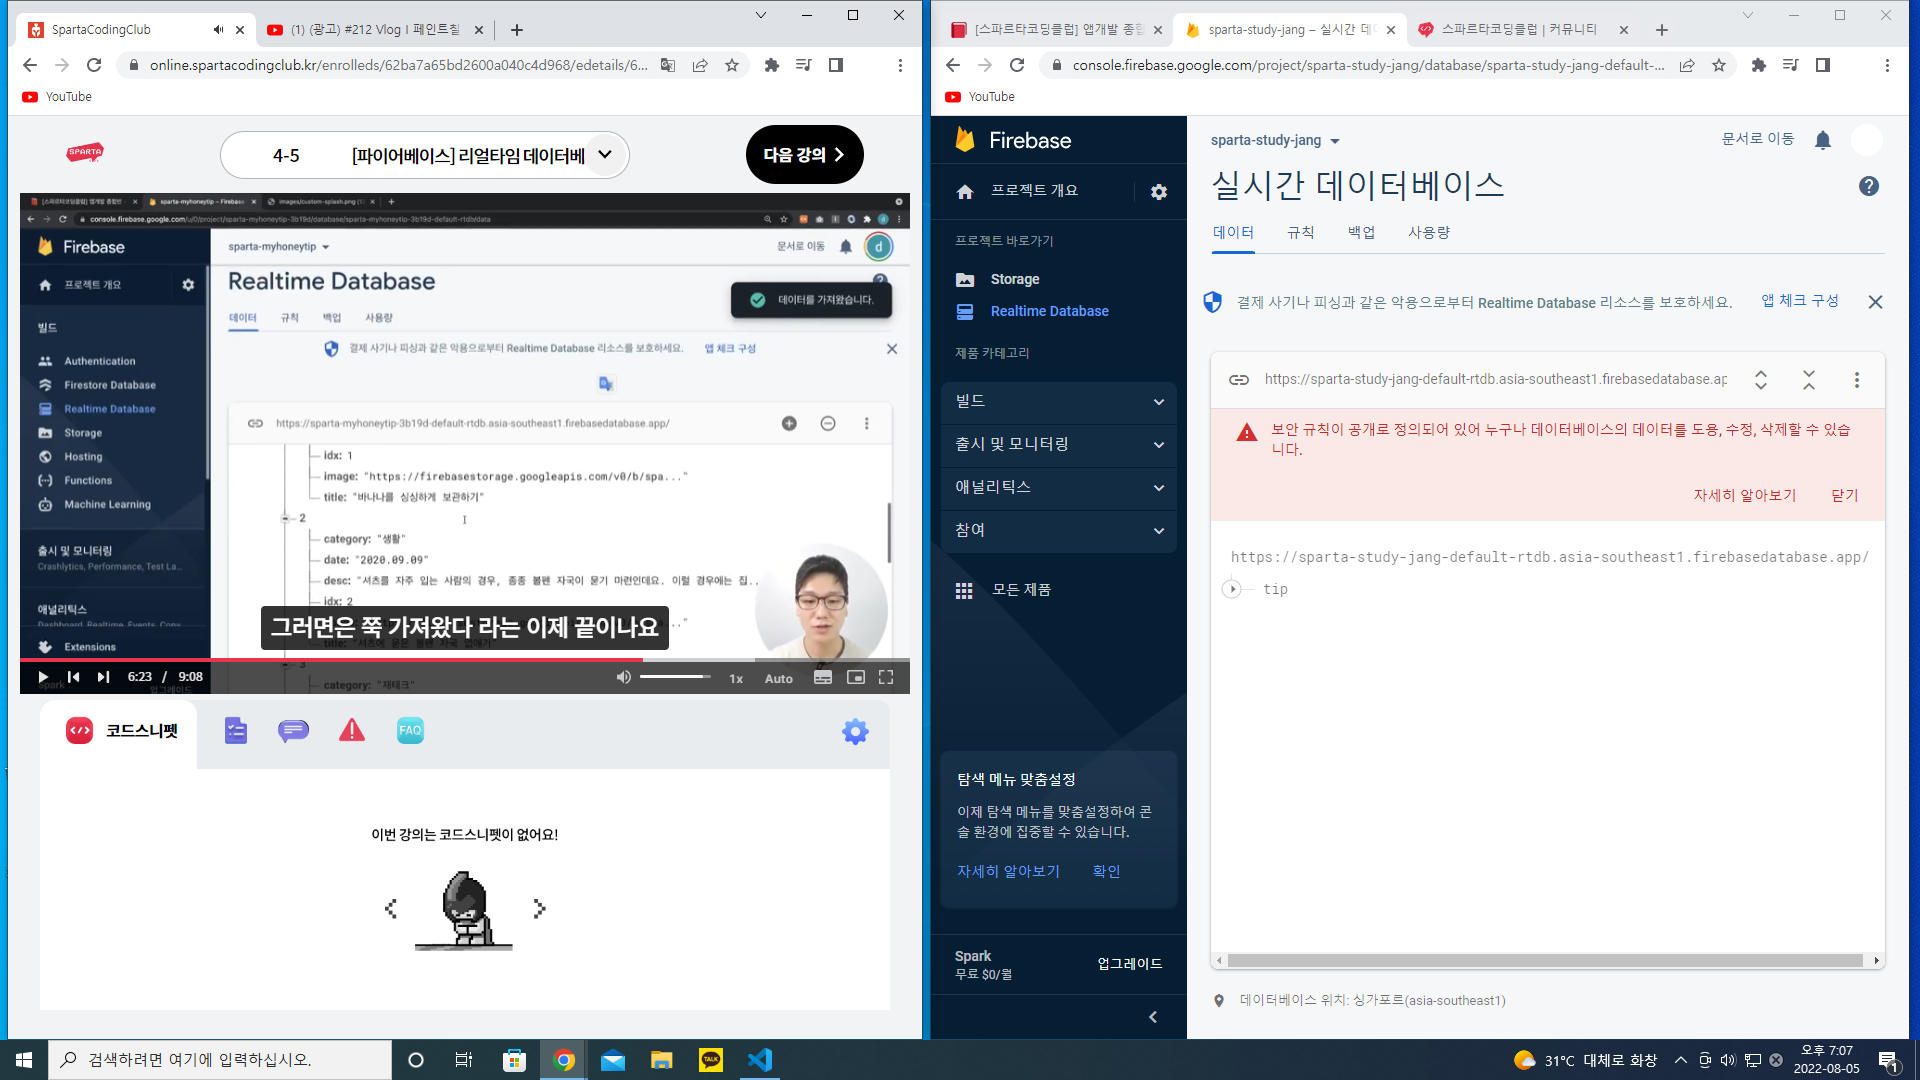
Task: Click 앱 체크 구성 link
Action: pos(1800,301)
